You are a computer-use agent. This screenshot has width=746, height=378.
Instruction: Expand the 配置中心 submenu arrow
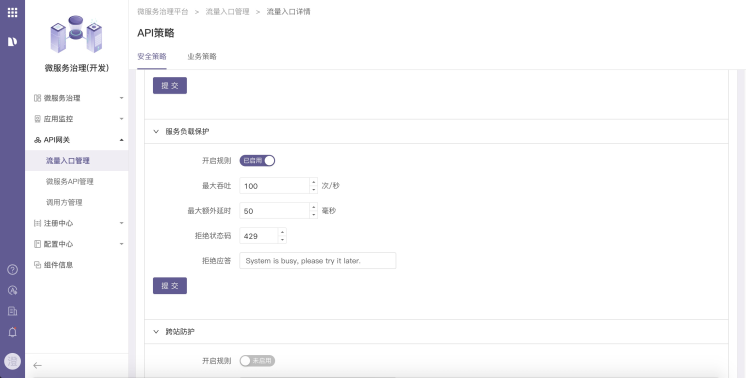point(121,244)
